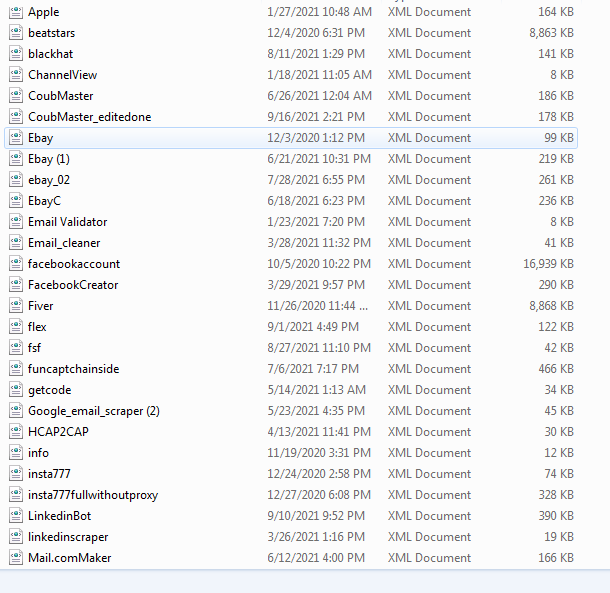
Task: Click the LinkedinBot file icon
Action: pyautogui.click(x=16, y=516)
